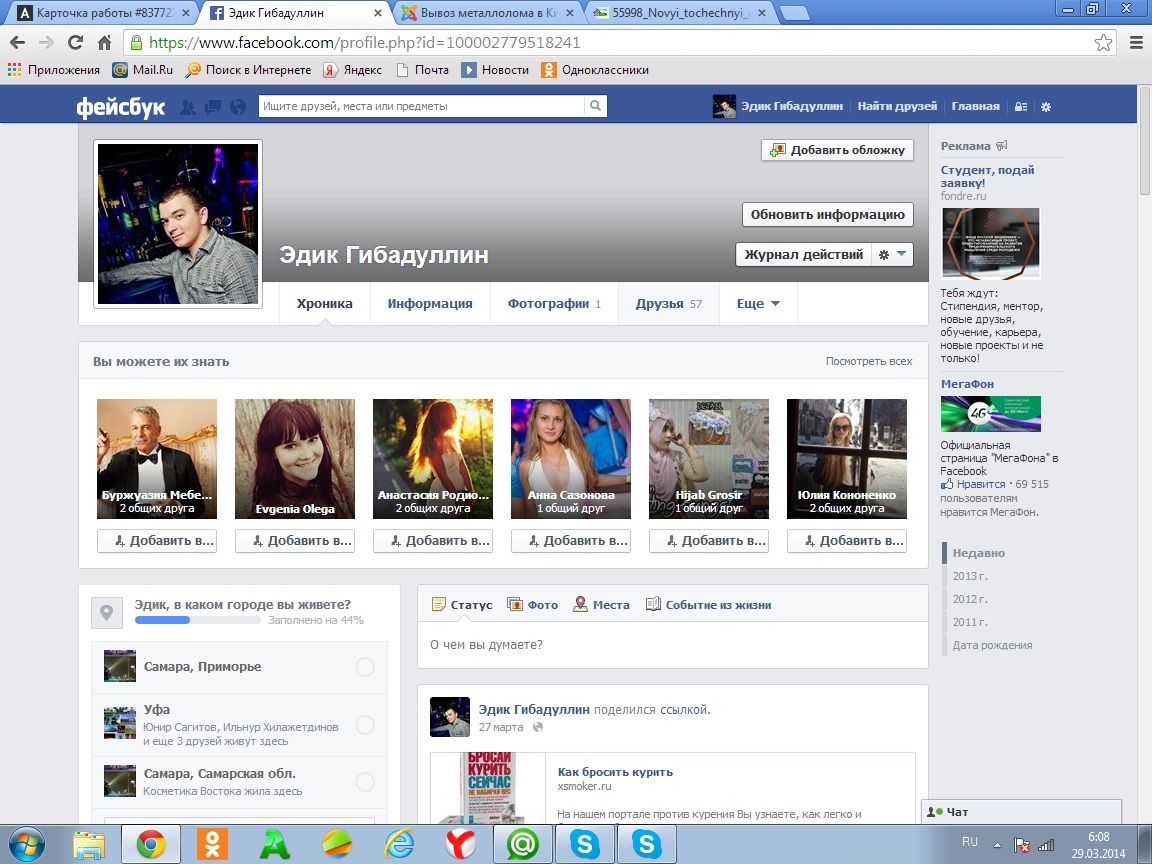Add Анна Сазонова as friend
Image resolution: width=1152 pixels, height=864 pixels.
tap(570, 541)
